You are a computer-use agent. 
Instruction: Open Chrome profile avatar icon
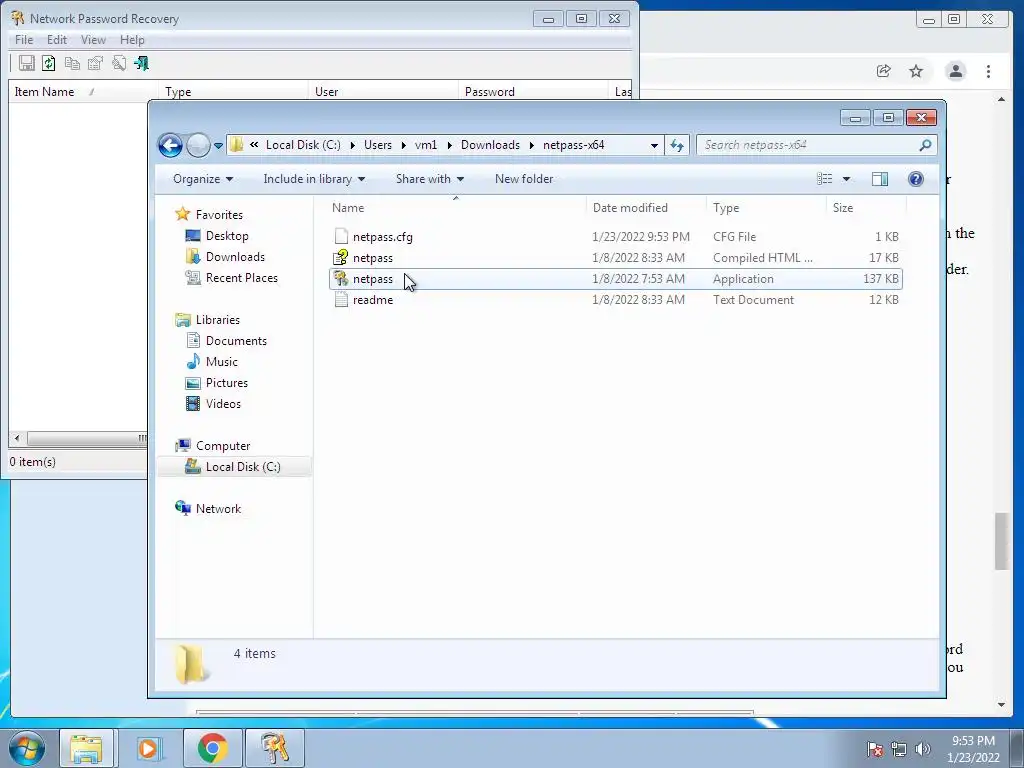[x=955, y=71]
